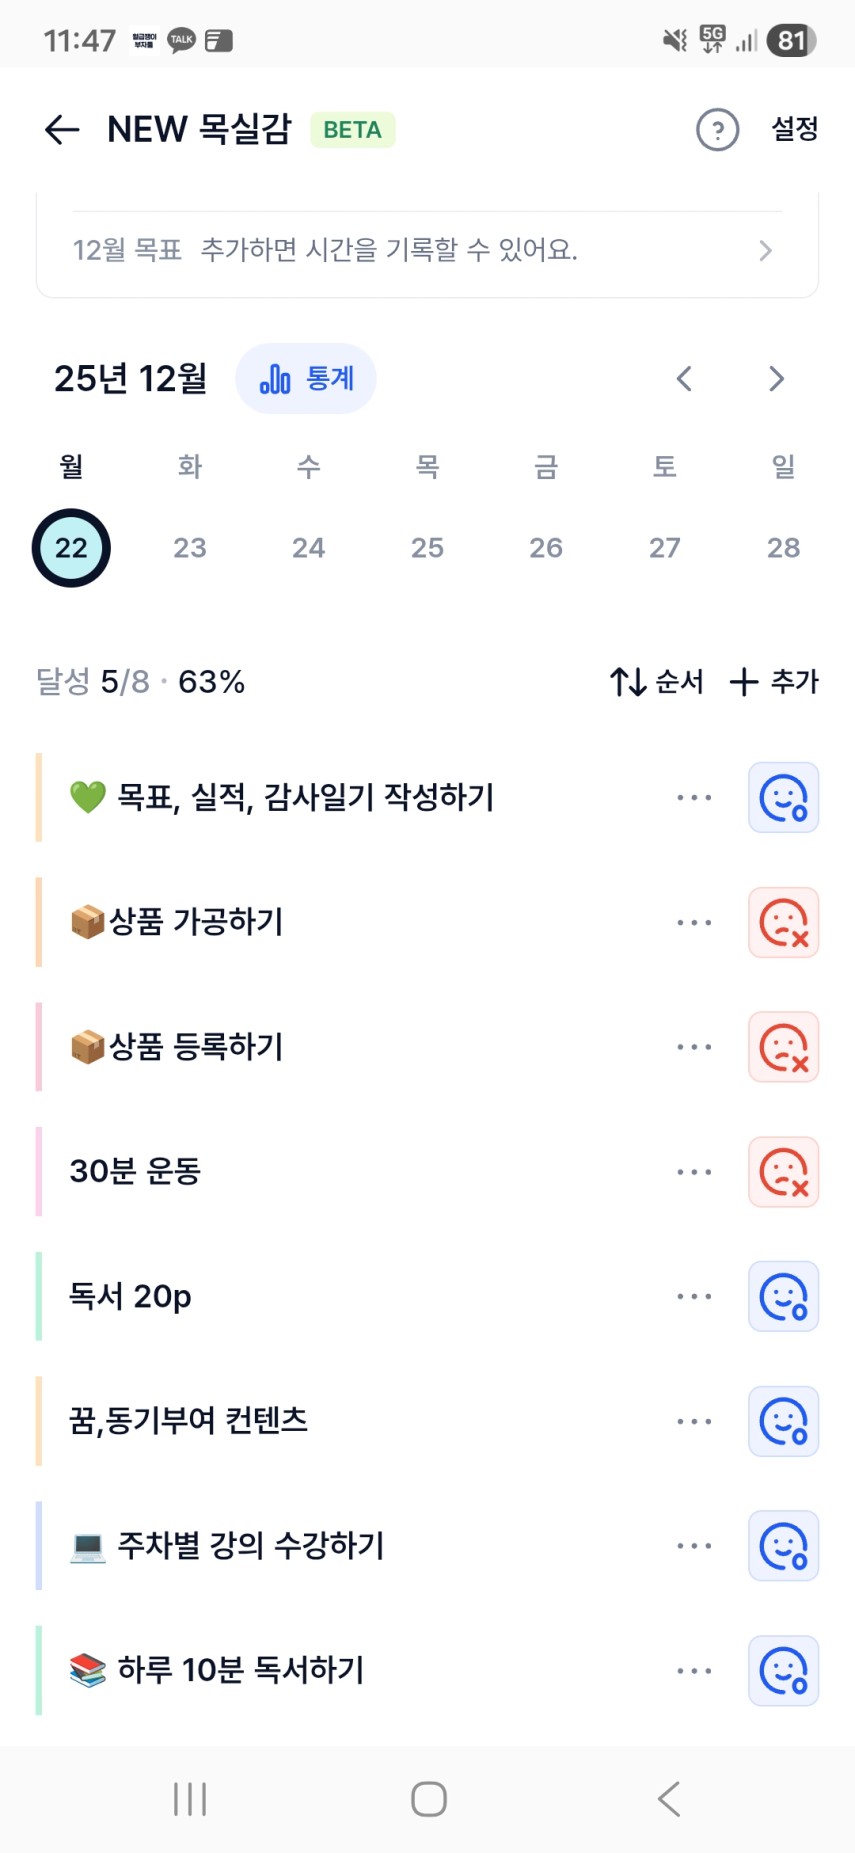
Task: Toggle completion face for 목표, 실적, 감사일기 작성하기
Action: 783,798
